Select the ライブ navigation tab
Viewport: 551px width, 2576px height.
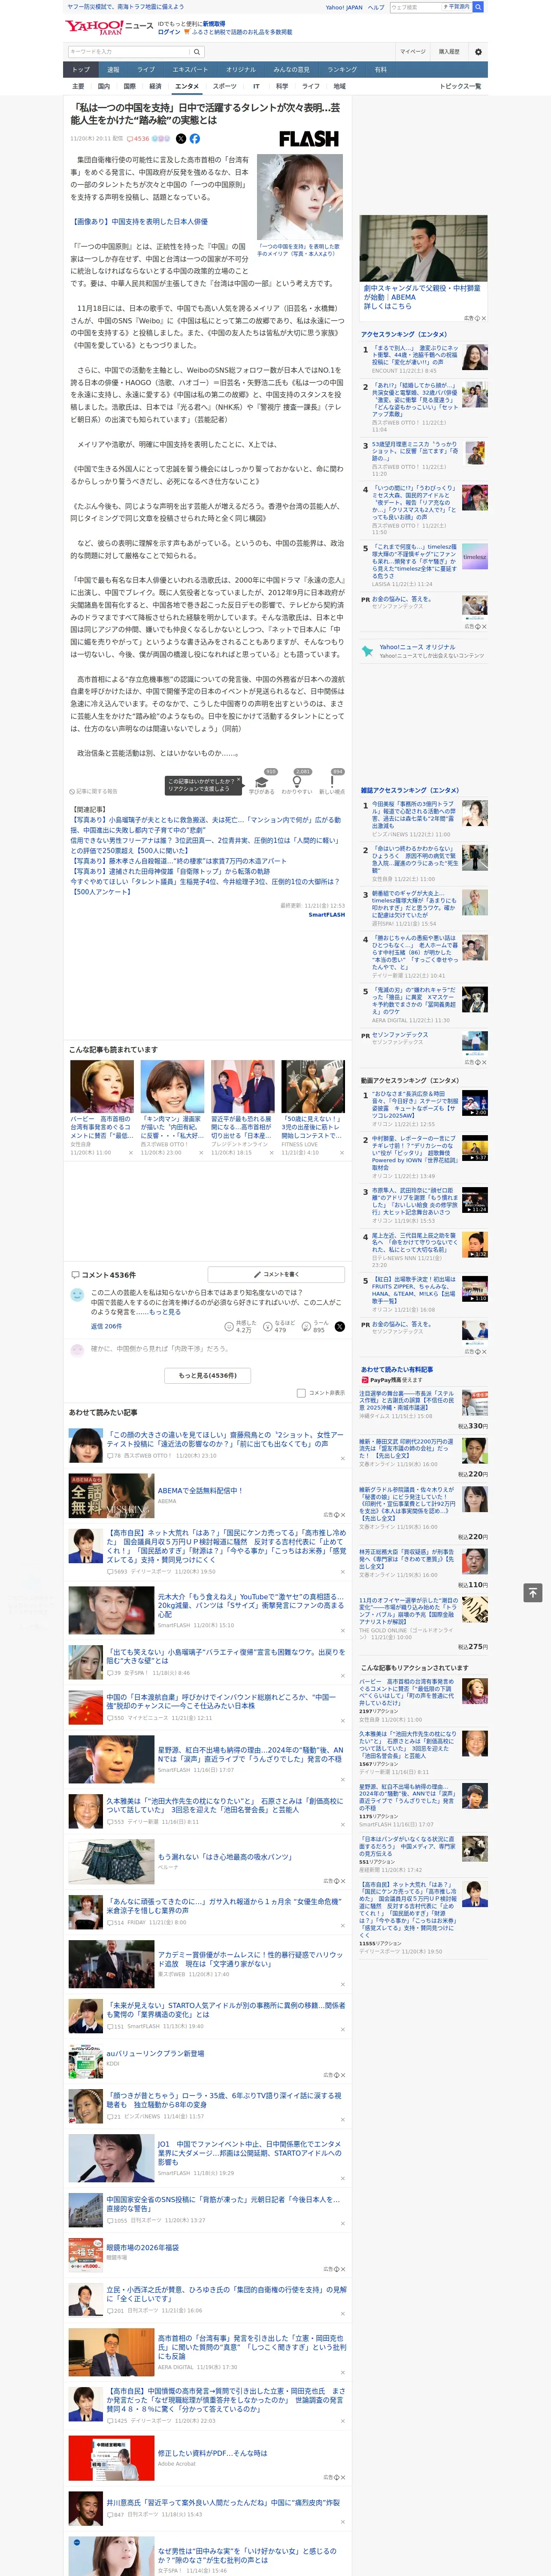[146, 69]
